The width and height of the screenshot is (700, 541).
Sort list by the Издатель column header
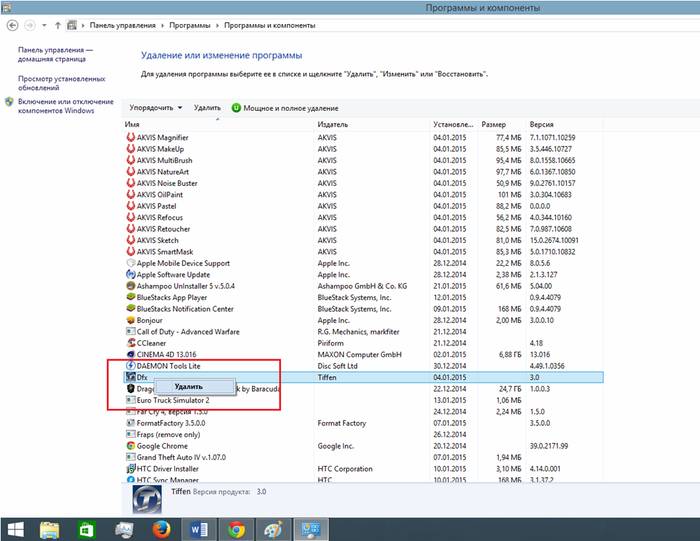333,124
